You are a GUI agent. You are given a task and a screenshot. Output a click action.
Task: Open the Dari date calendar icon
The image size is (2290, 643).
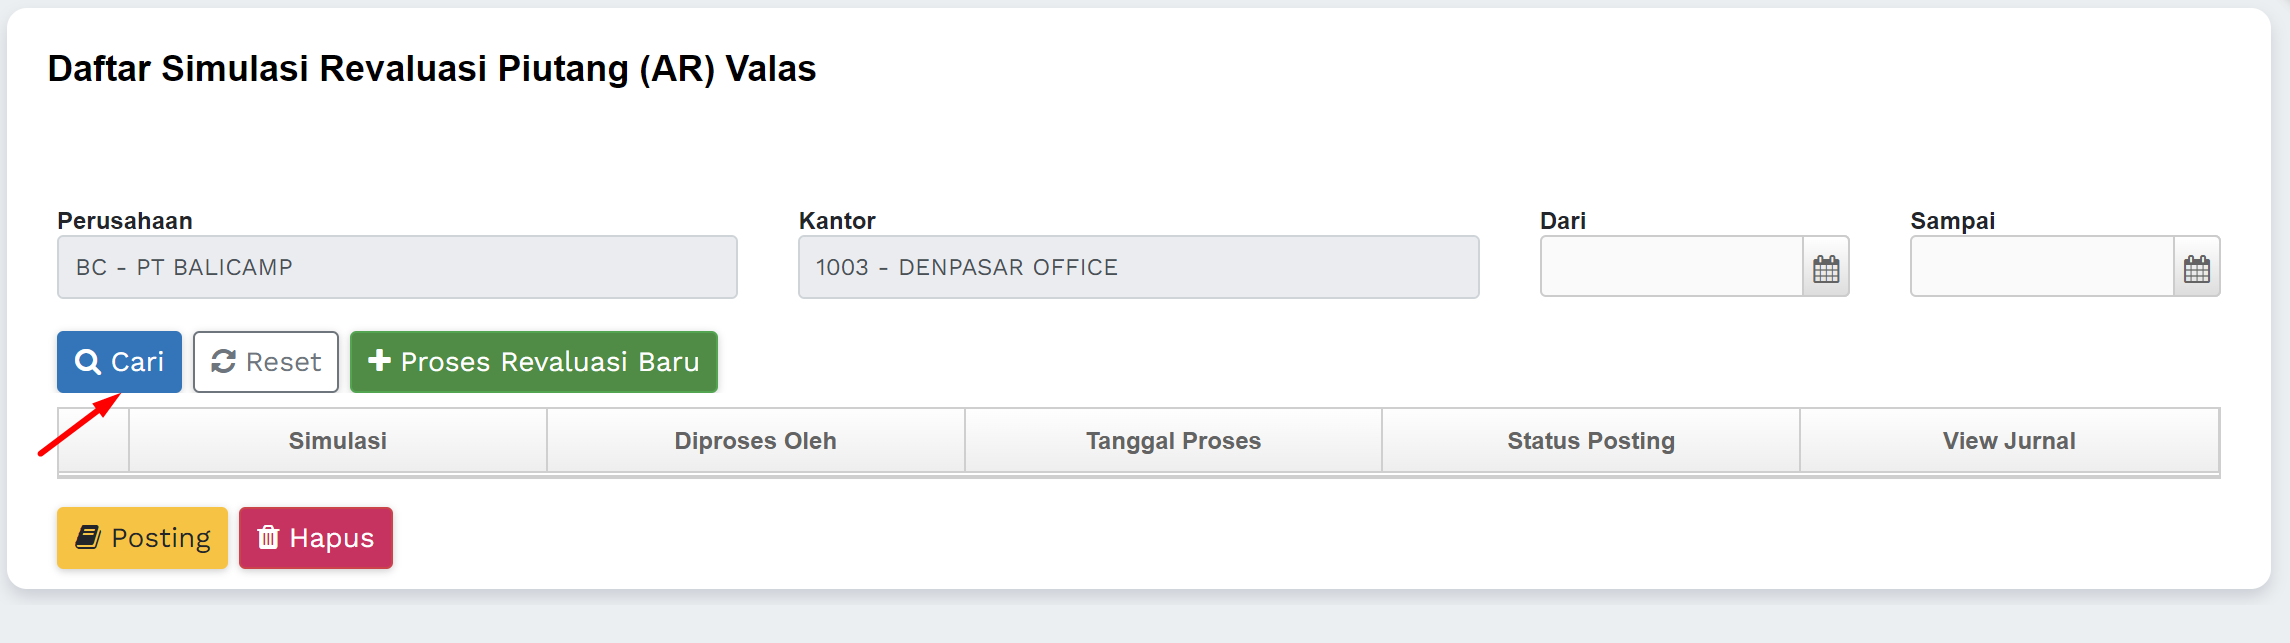(1826, 268)
